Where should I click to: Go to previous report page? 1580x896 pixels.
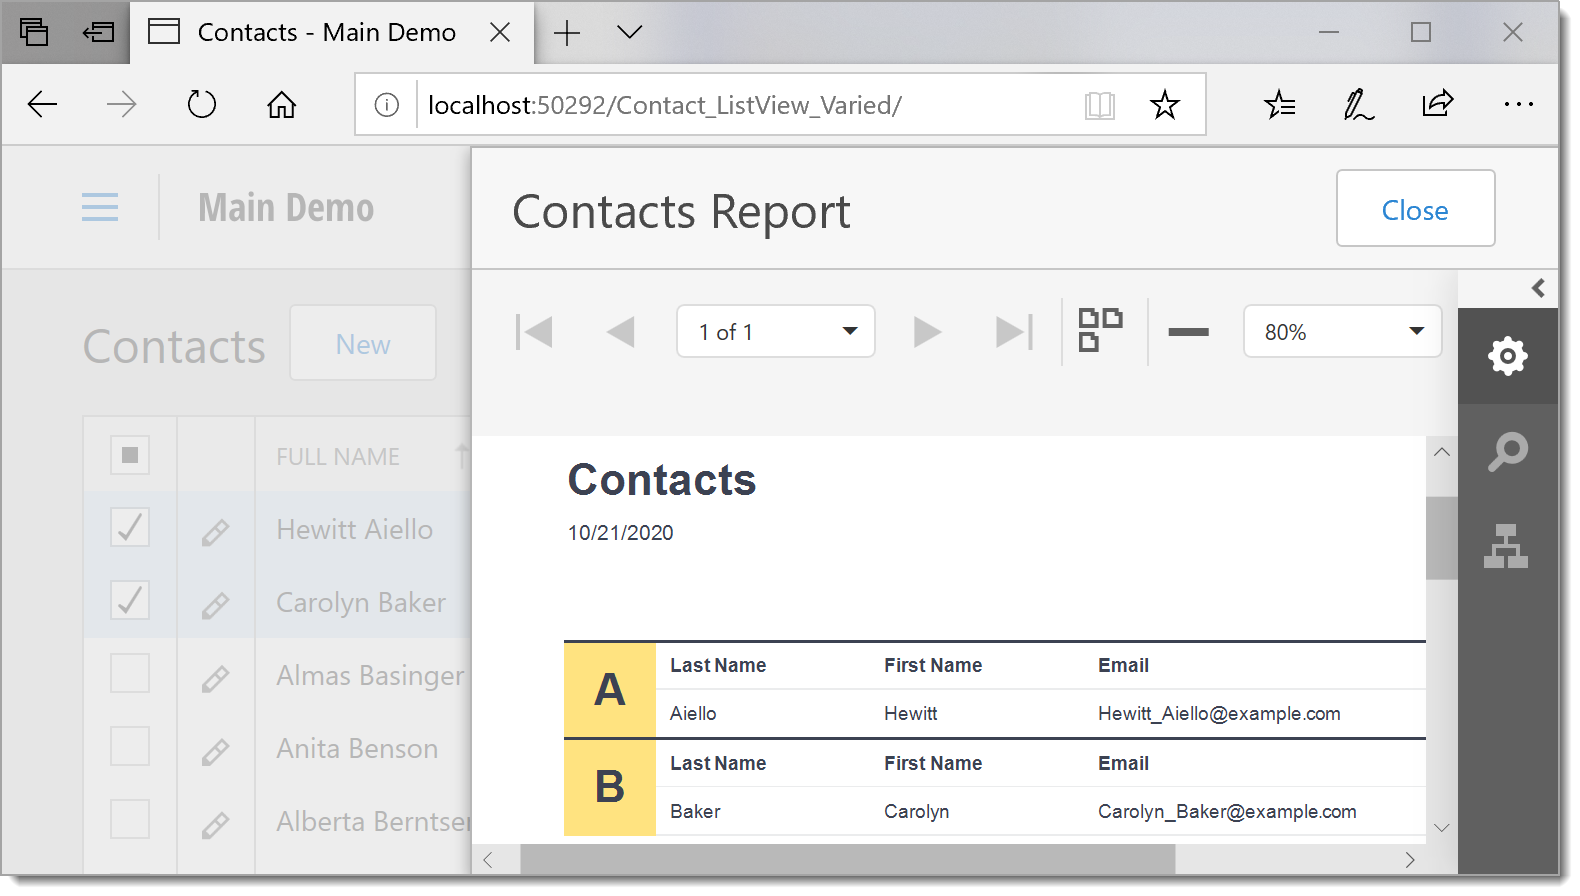(620, 332)
